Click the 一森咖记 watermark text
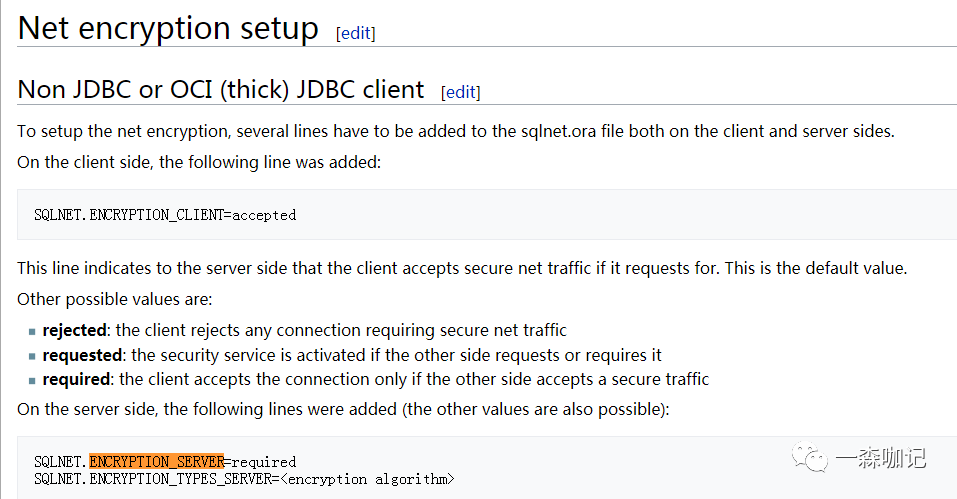 [881, 458]
